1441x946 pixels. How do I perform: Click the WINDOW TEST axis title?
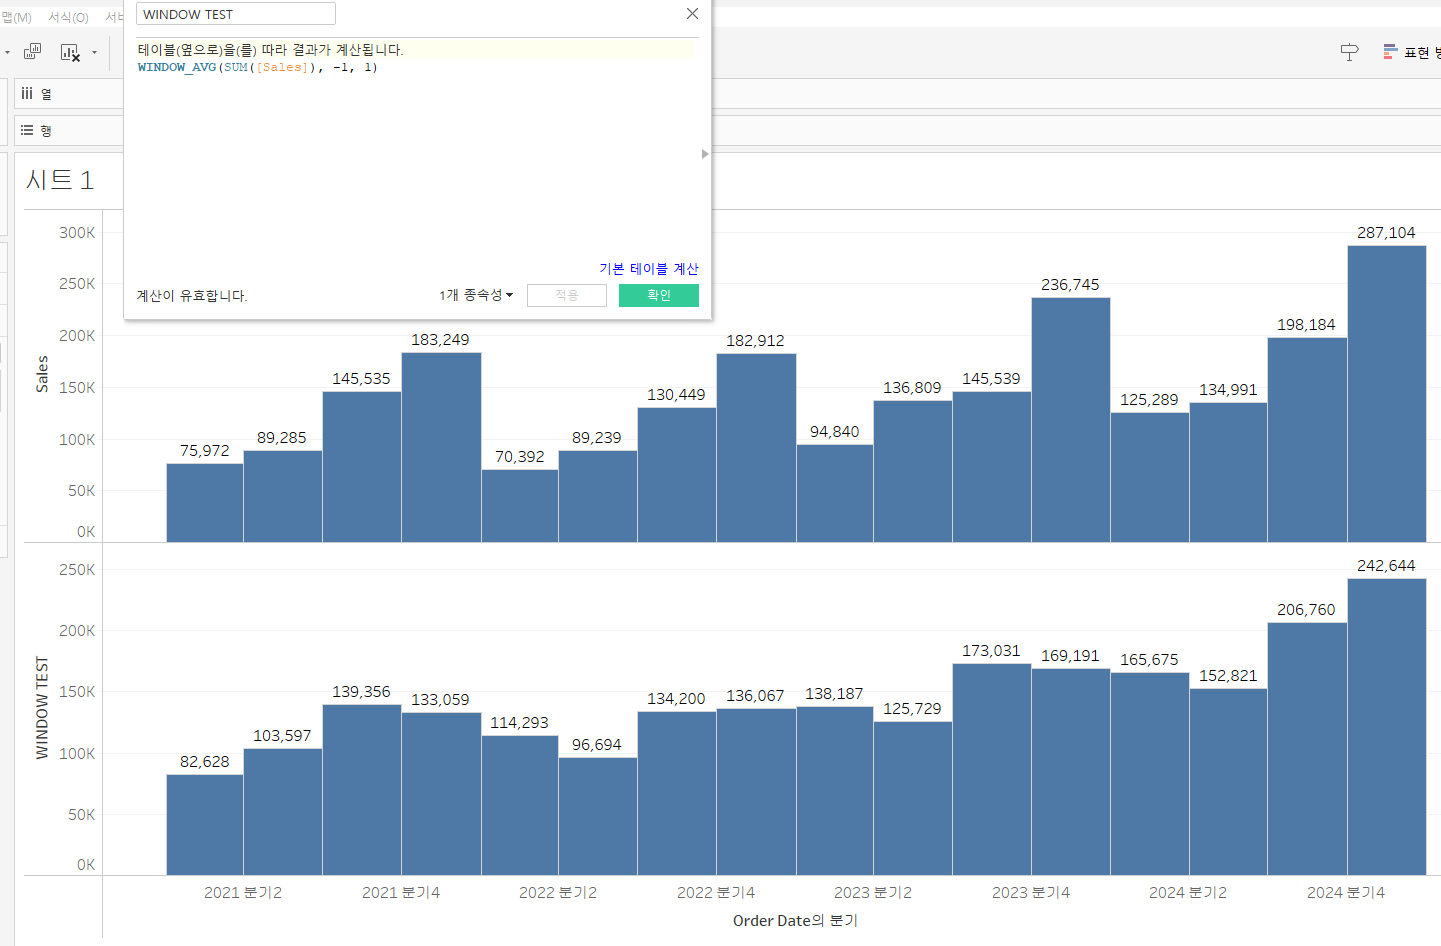click(x=42, y=707)
